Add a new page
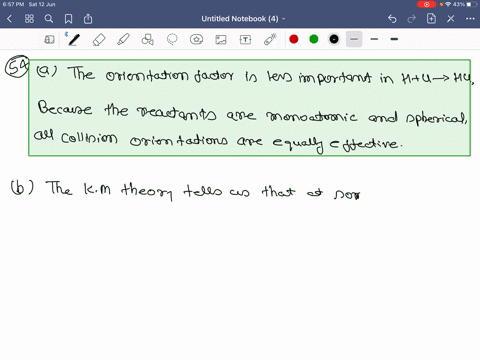The image size is (480, 360). point(431,19)
